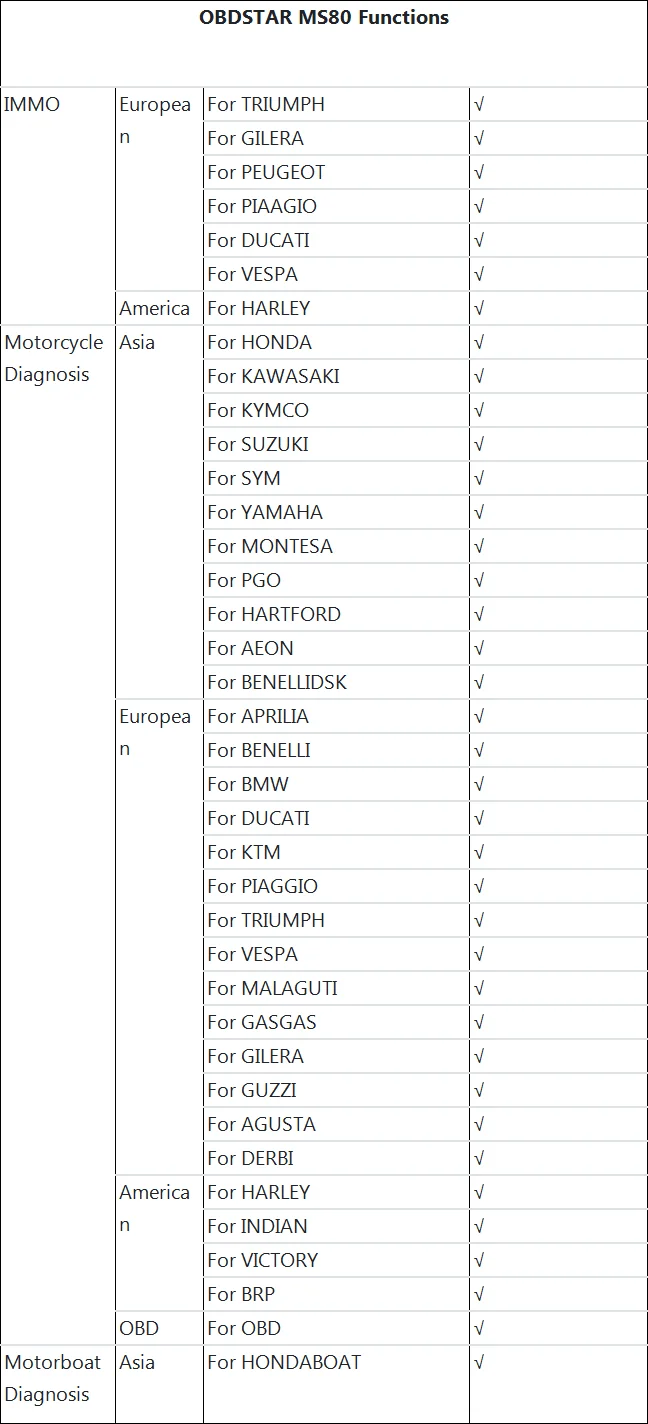This screenshot has height=1424, width=648.
Task: Select the For KAWASAKI entry
Action: tap(336, 376)
